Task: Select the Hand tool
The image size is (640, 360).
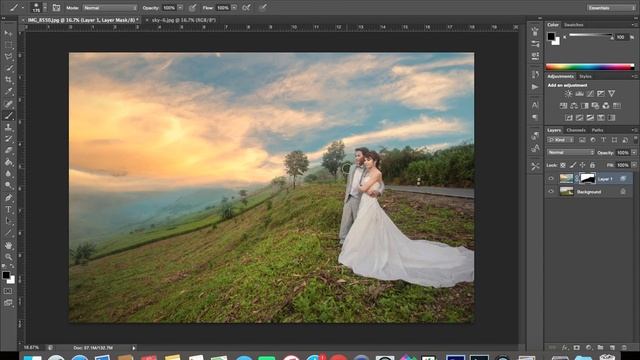Action: pyautogui.click(x=8, y=245)
